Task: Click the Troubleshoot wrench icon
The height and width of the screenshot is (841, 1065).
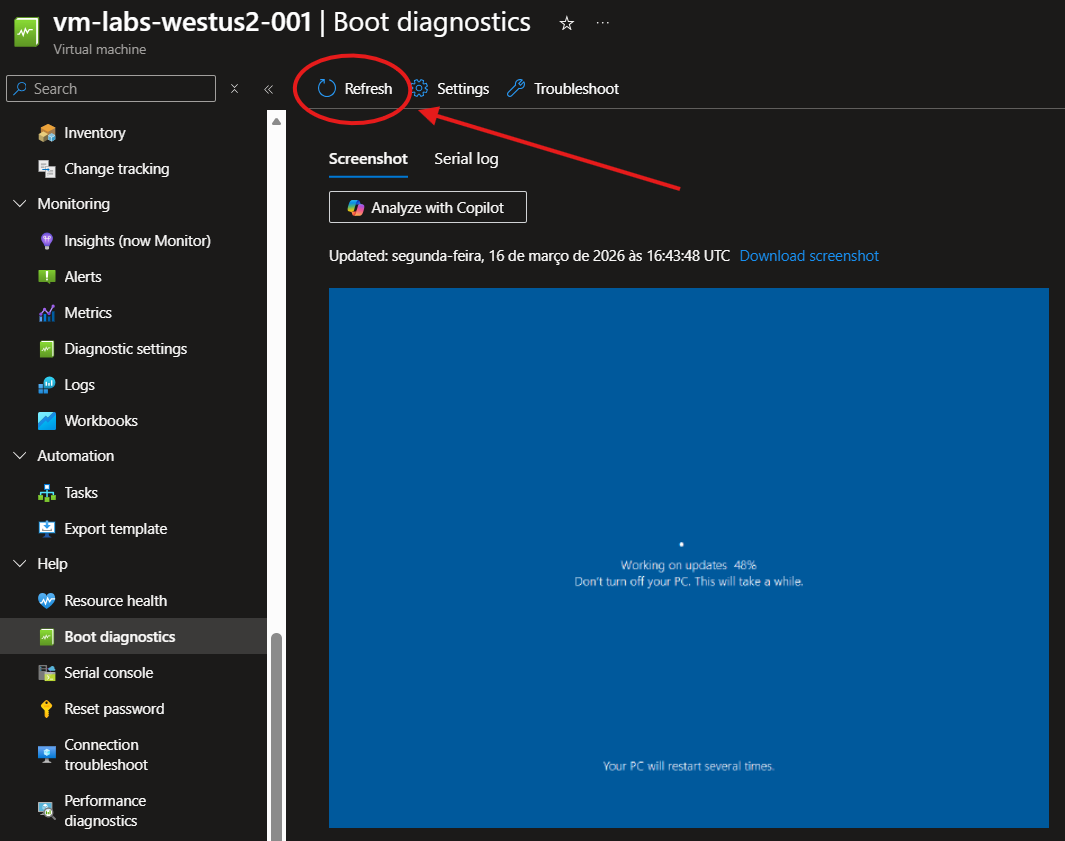Action: pos(516,89)
